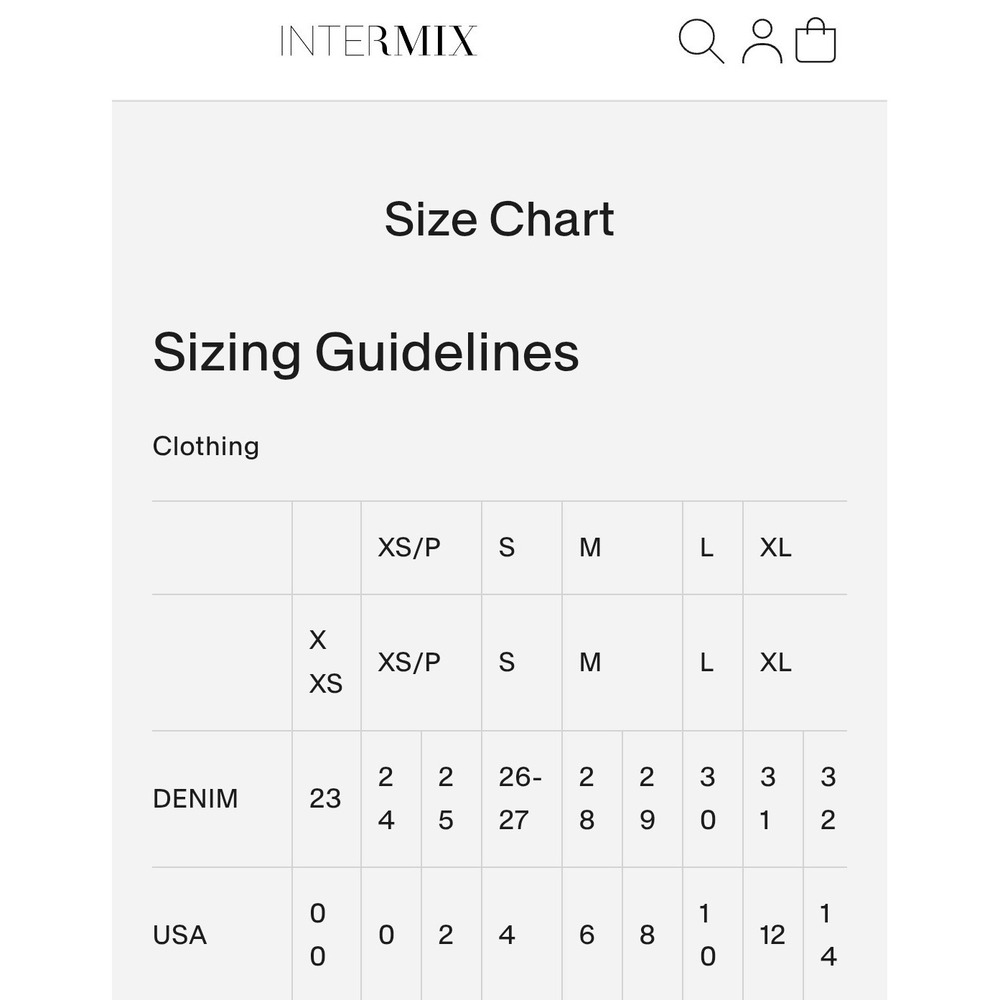The width and height of the screenshot is (1000, 1000).
Task: Click the M header cell in second row
Action: (x=622, y=663)
